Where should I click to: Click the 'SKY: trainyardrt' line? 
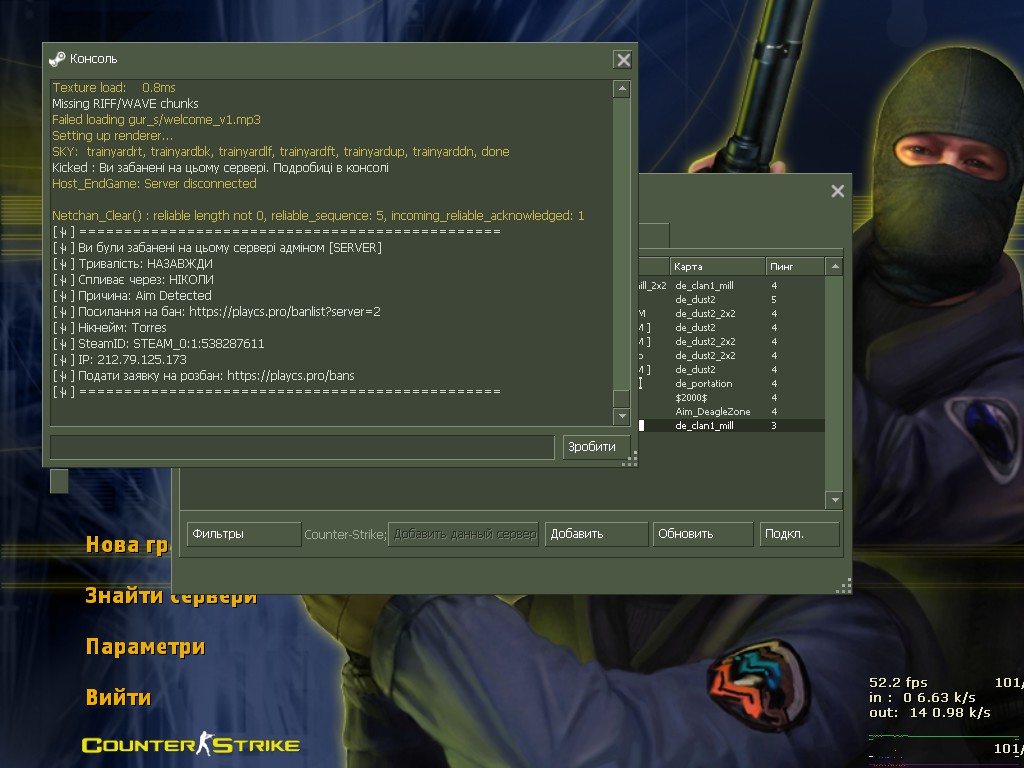click(281, 152)
